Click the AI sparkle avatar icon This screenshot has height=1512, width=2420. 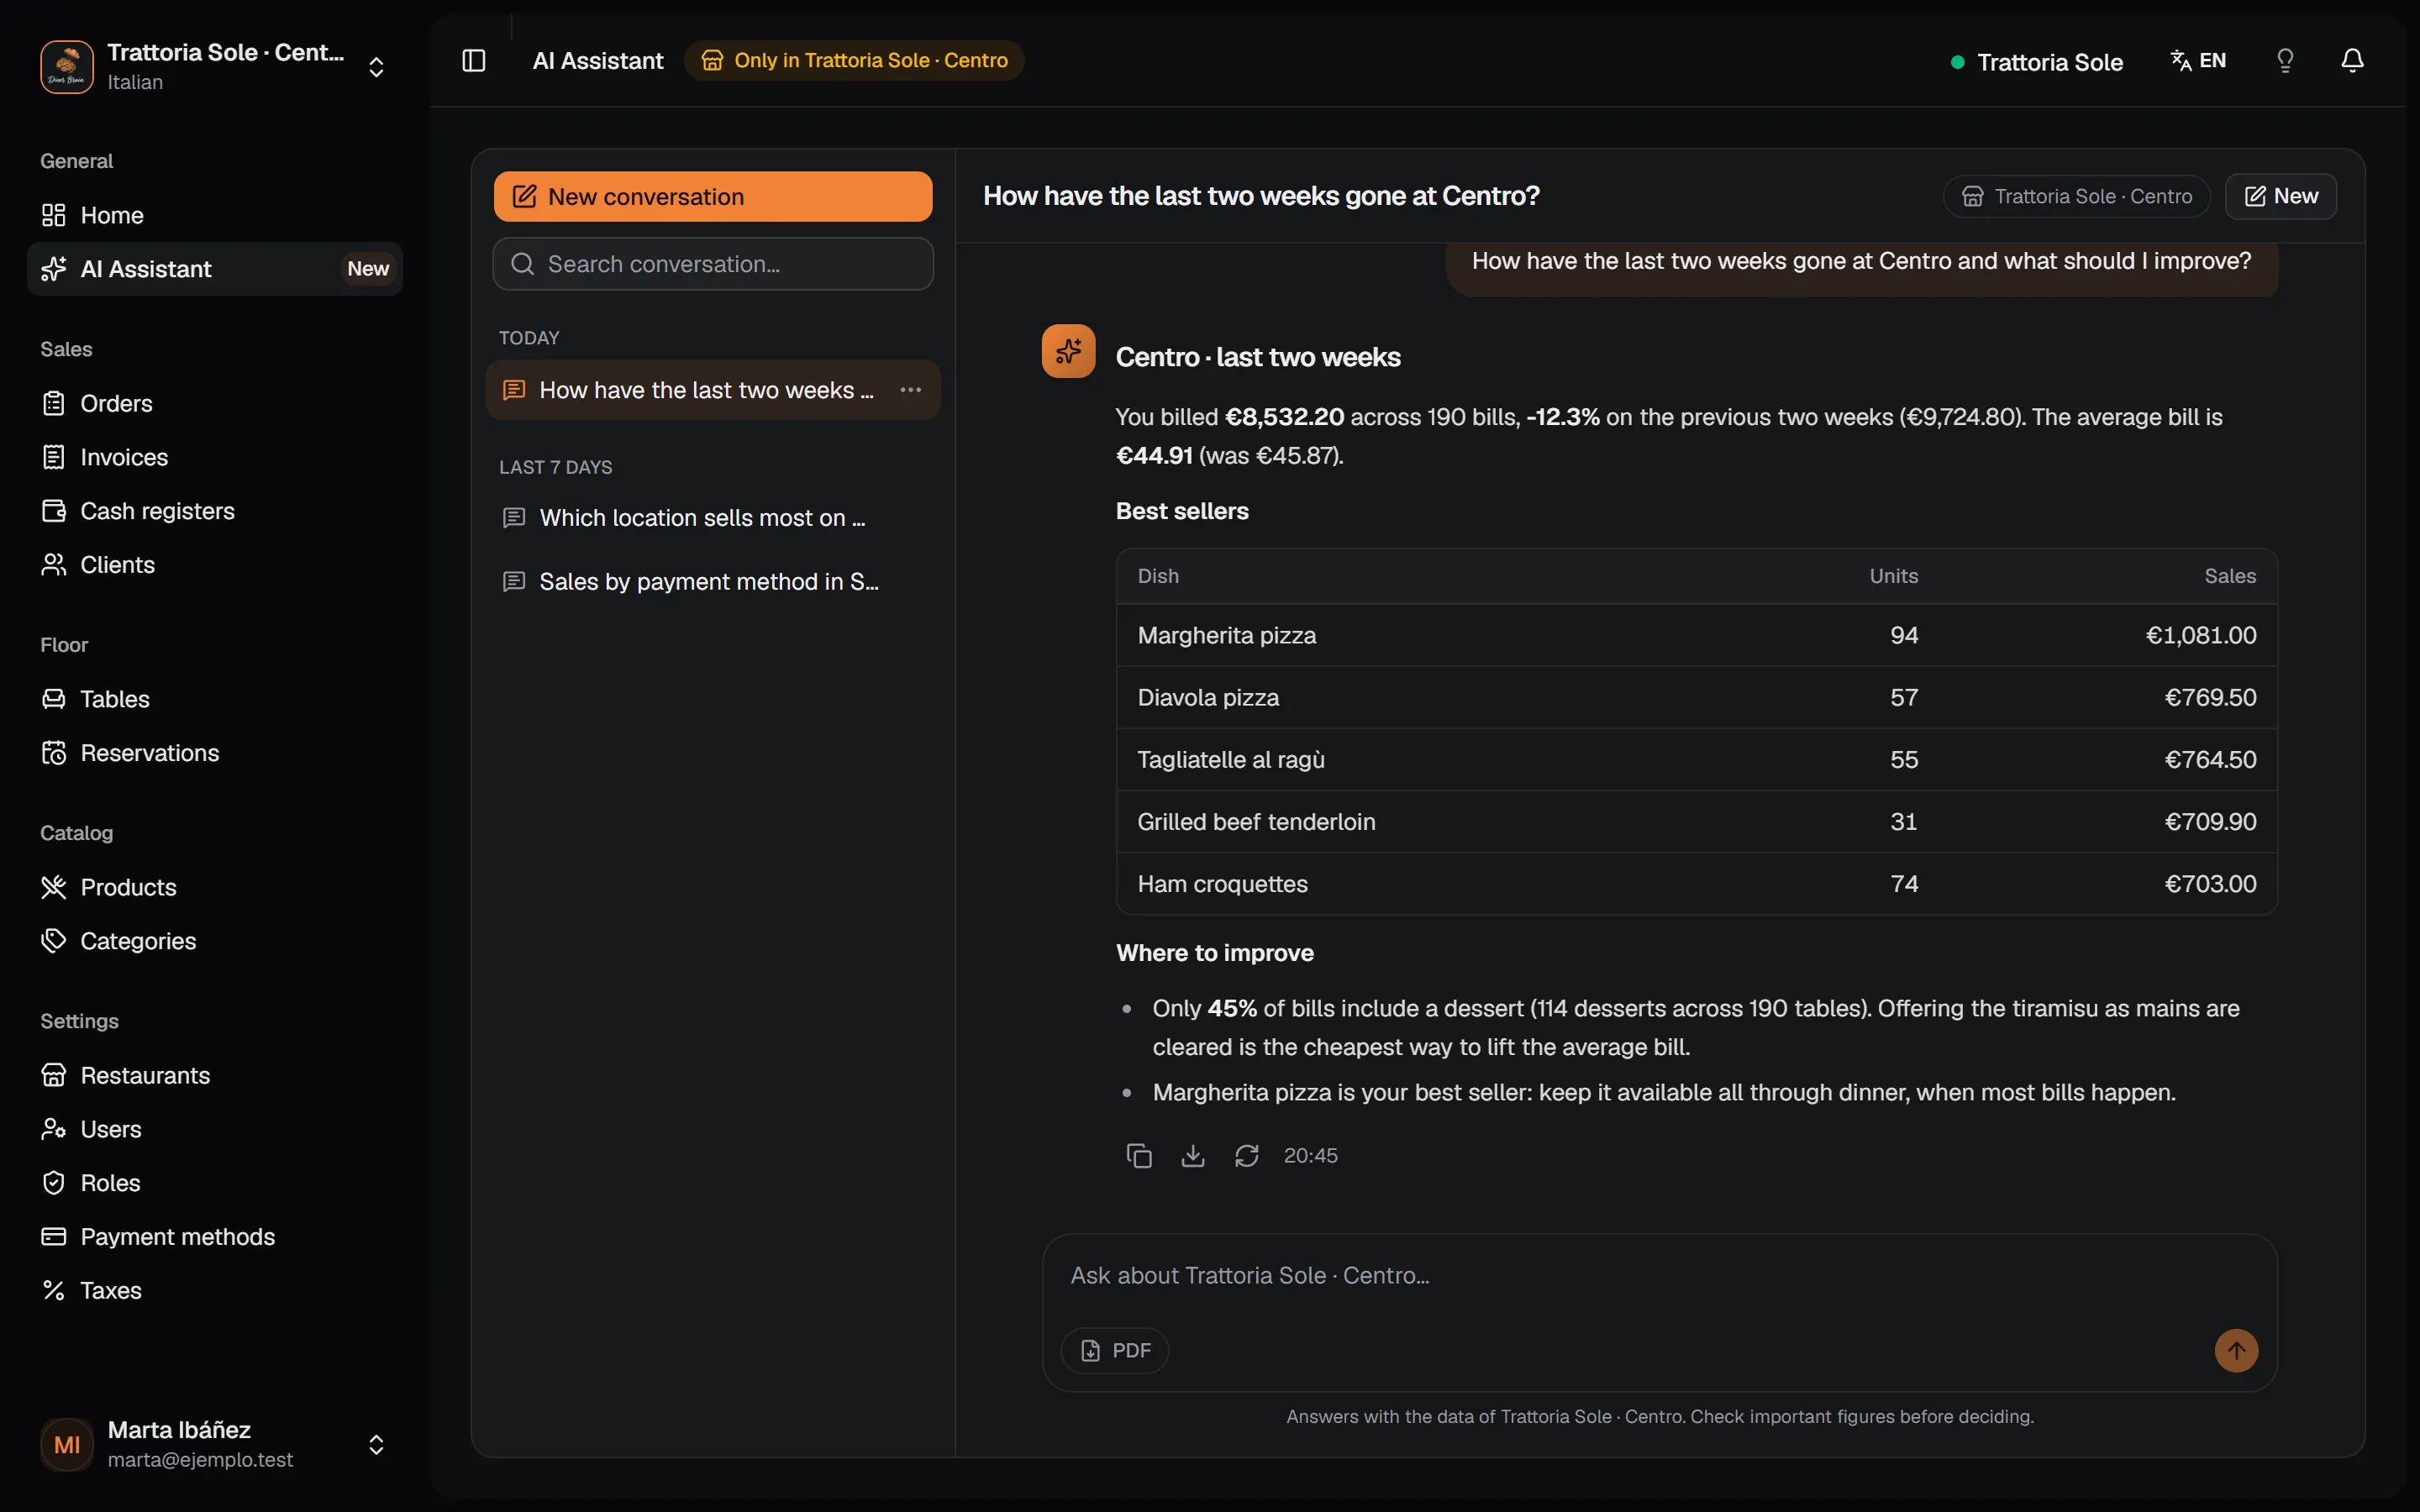click(1068, 351)
